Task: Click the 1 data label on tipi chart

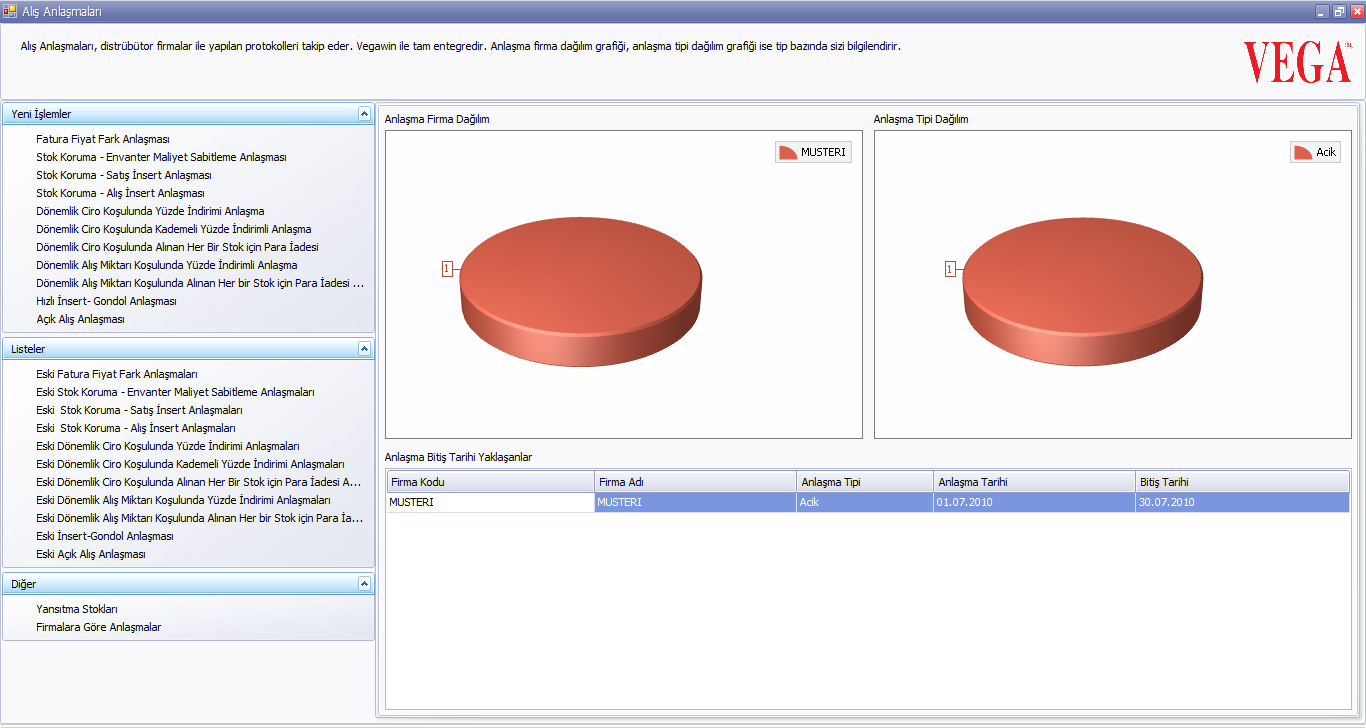Action: pos(950,268)
